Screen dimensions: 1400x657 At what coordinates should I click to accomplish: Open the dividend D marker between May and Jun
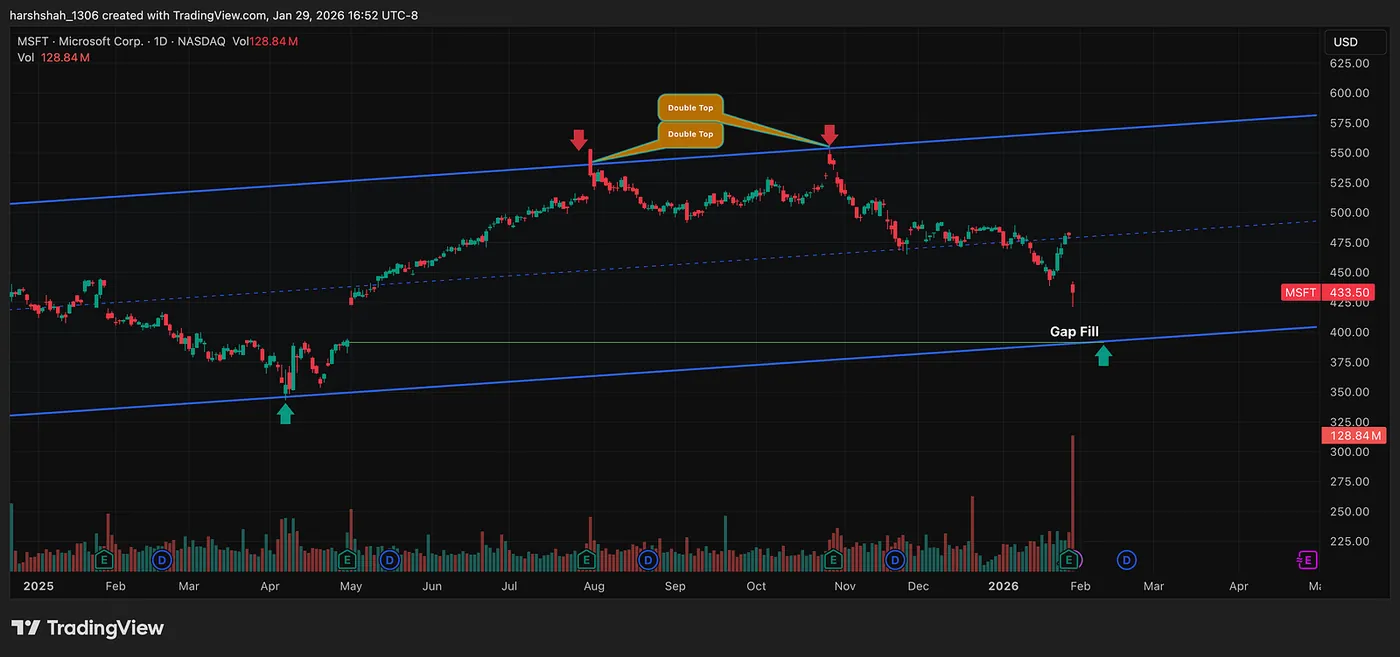tap(390, 559)
